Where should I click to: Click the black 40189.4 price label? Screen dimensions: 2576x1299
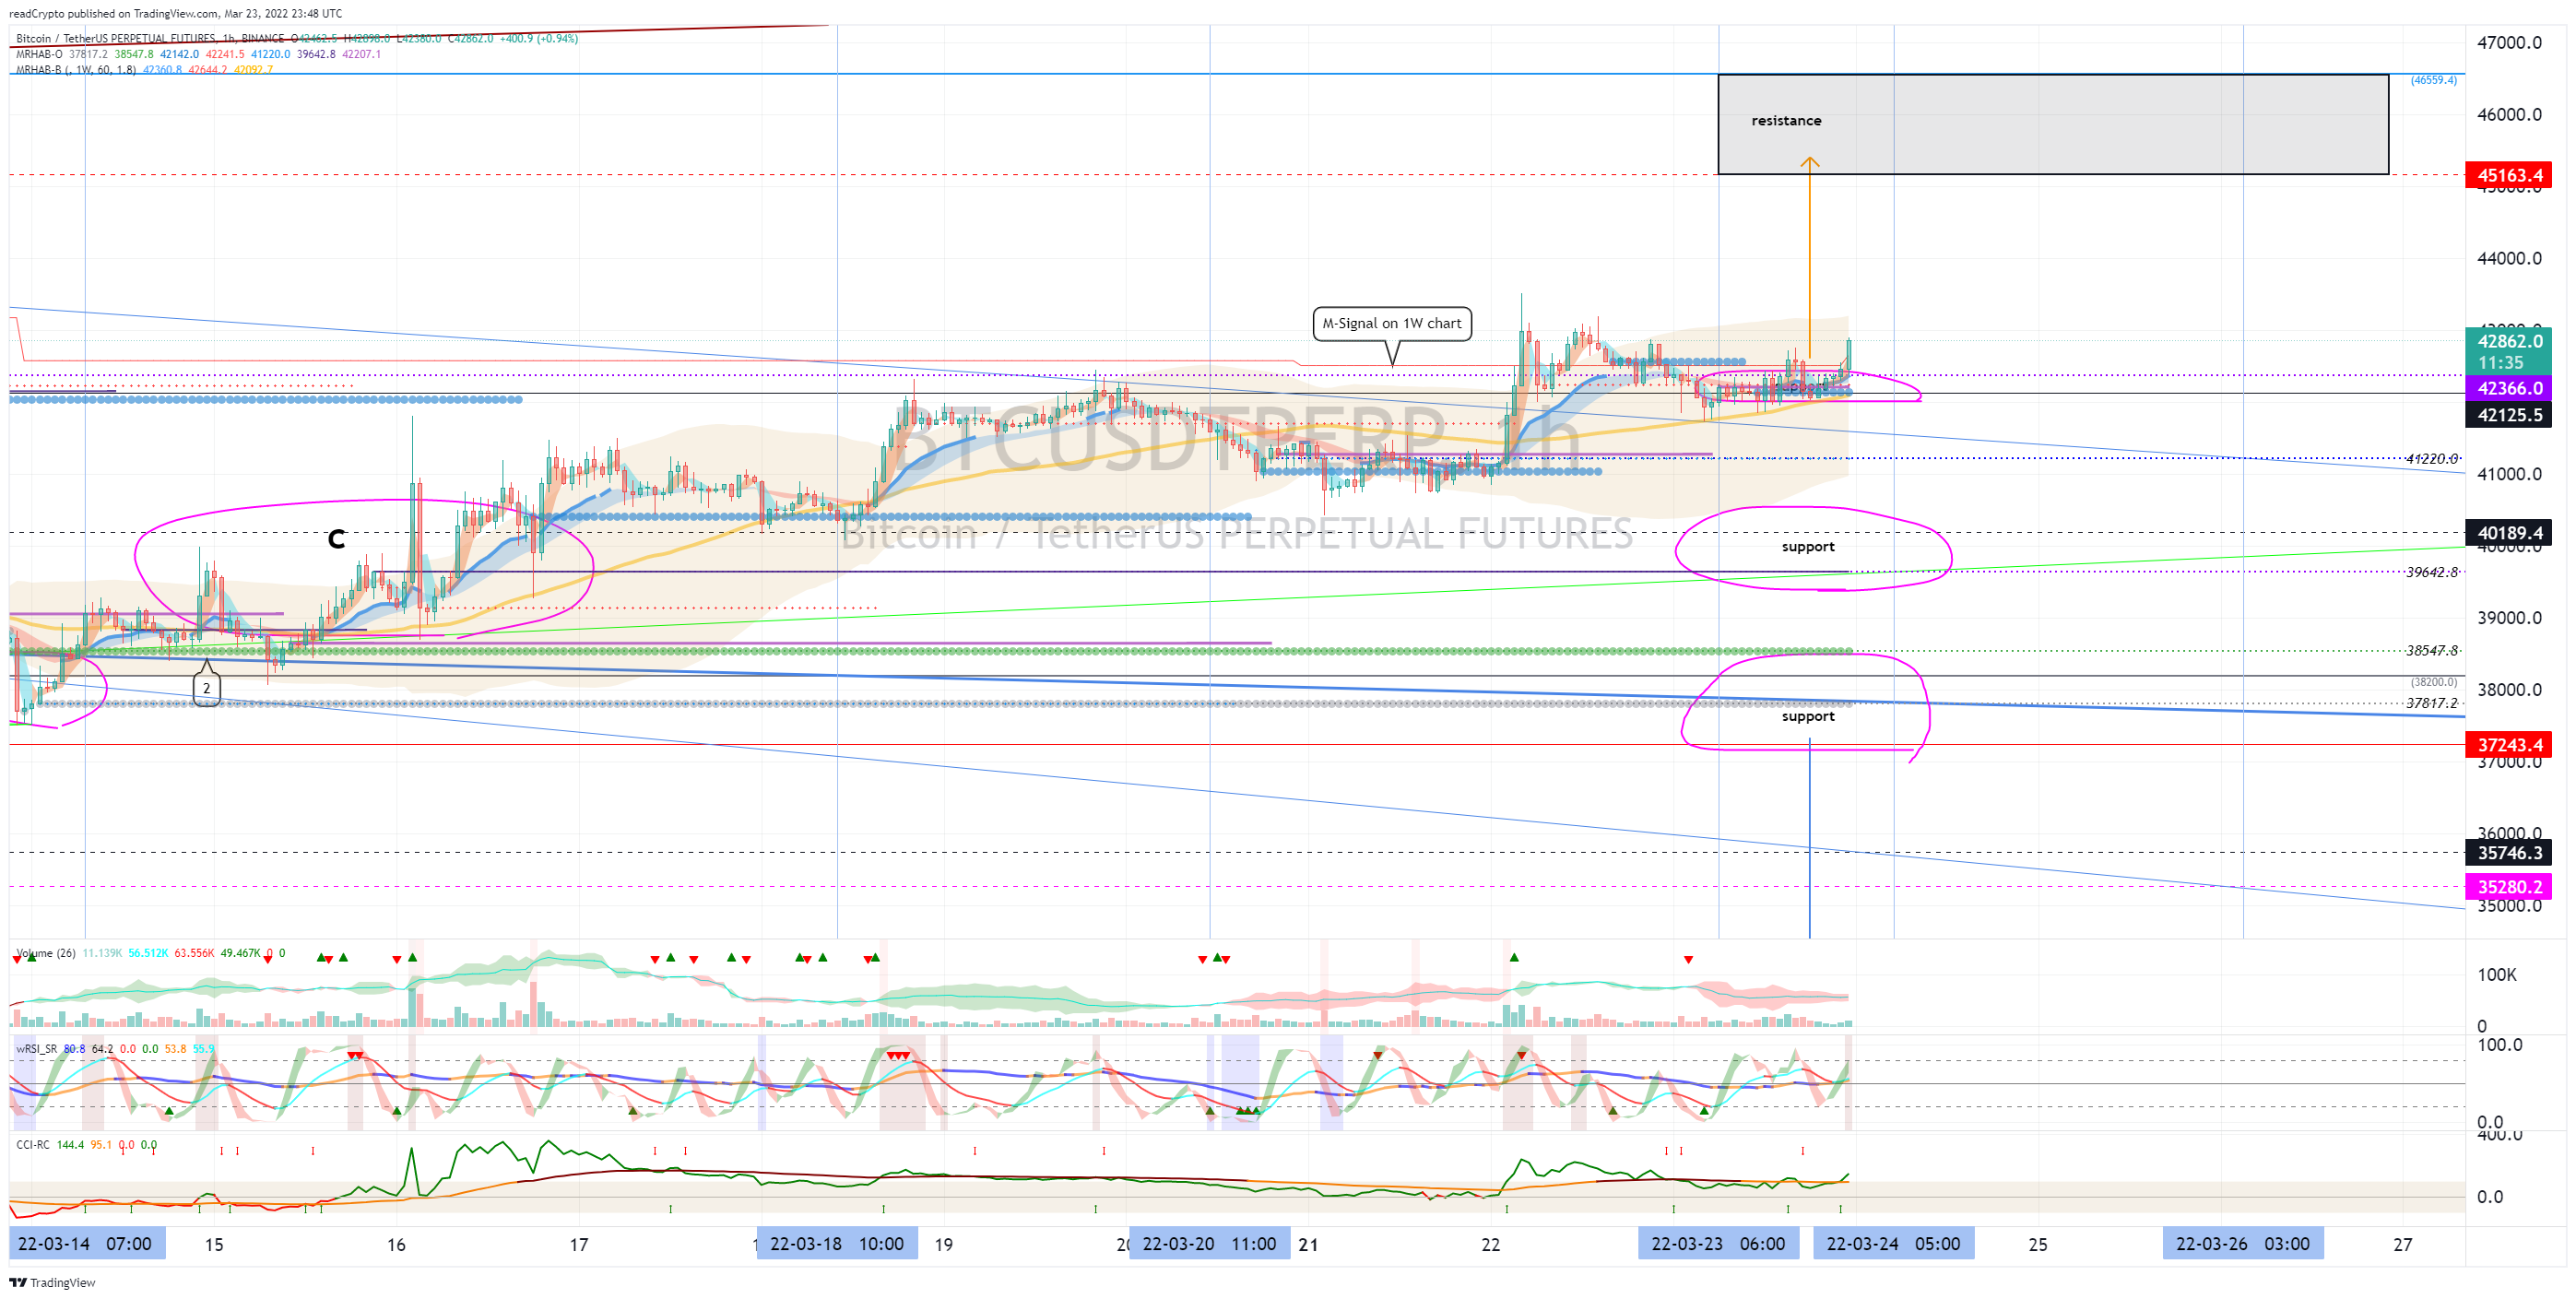click(2509, 533)
